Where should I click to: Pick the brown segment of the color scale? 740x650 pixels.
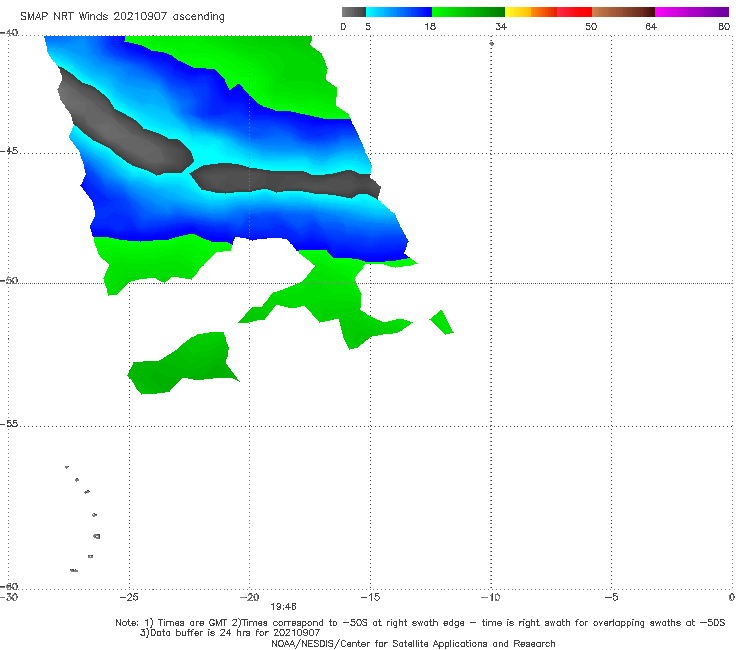[x=623, y=12]
